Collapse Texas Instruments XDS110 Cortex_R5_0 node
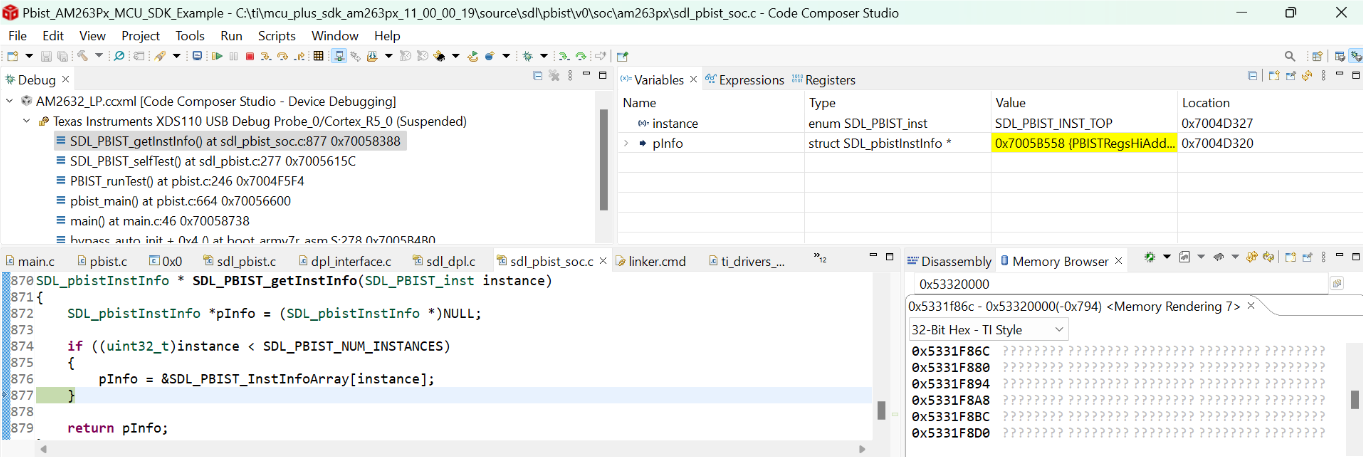This screenshot has width=1363, height=457. [27, 121]
